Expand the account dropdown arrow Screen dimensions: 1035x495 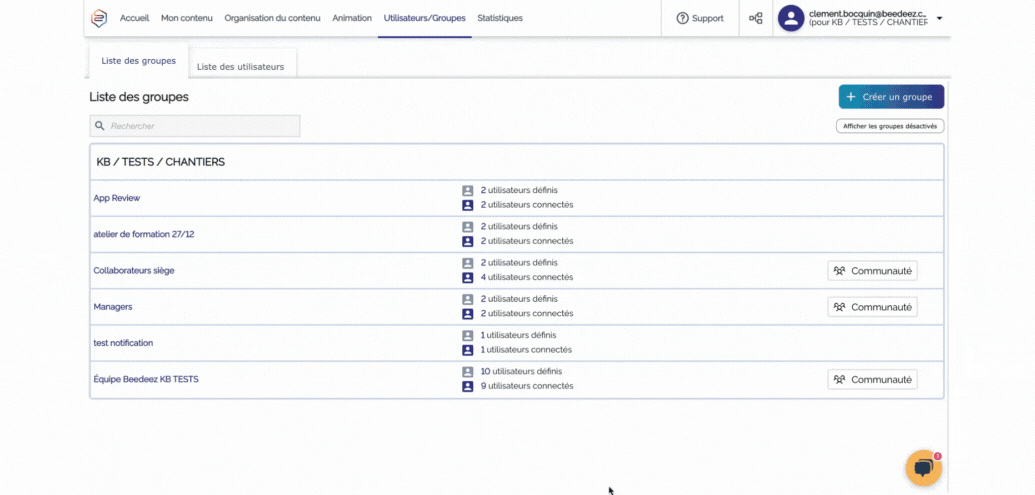(939, 18)
